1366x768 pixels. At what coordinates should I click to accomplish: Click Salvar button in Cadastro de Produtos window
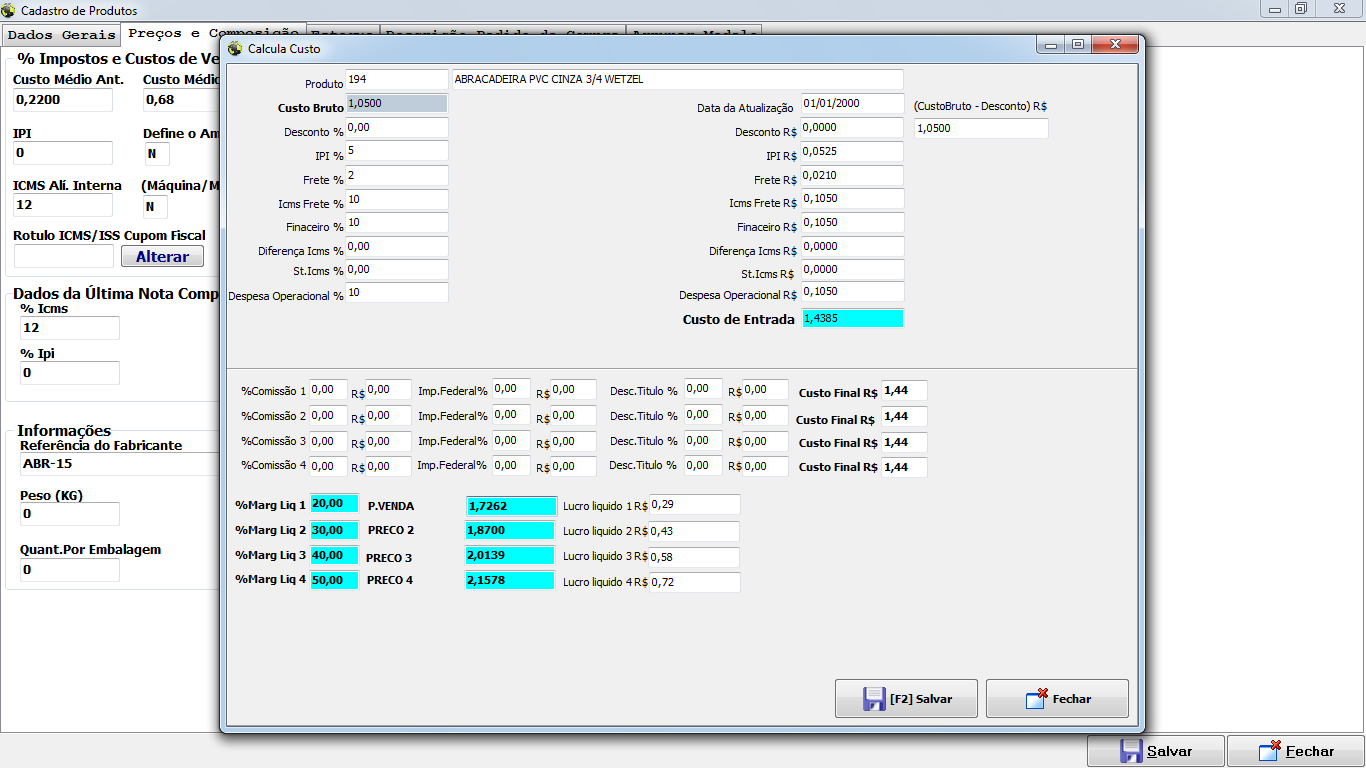coord(1155,751)
